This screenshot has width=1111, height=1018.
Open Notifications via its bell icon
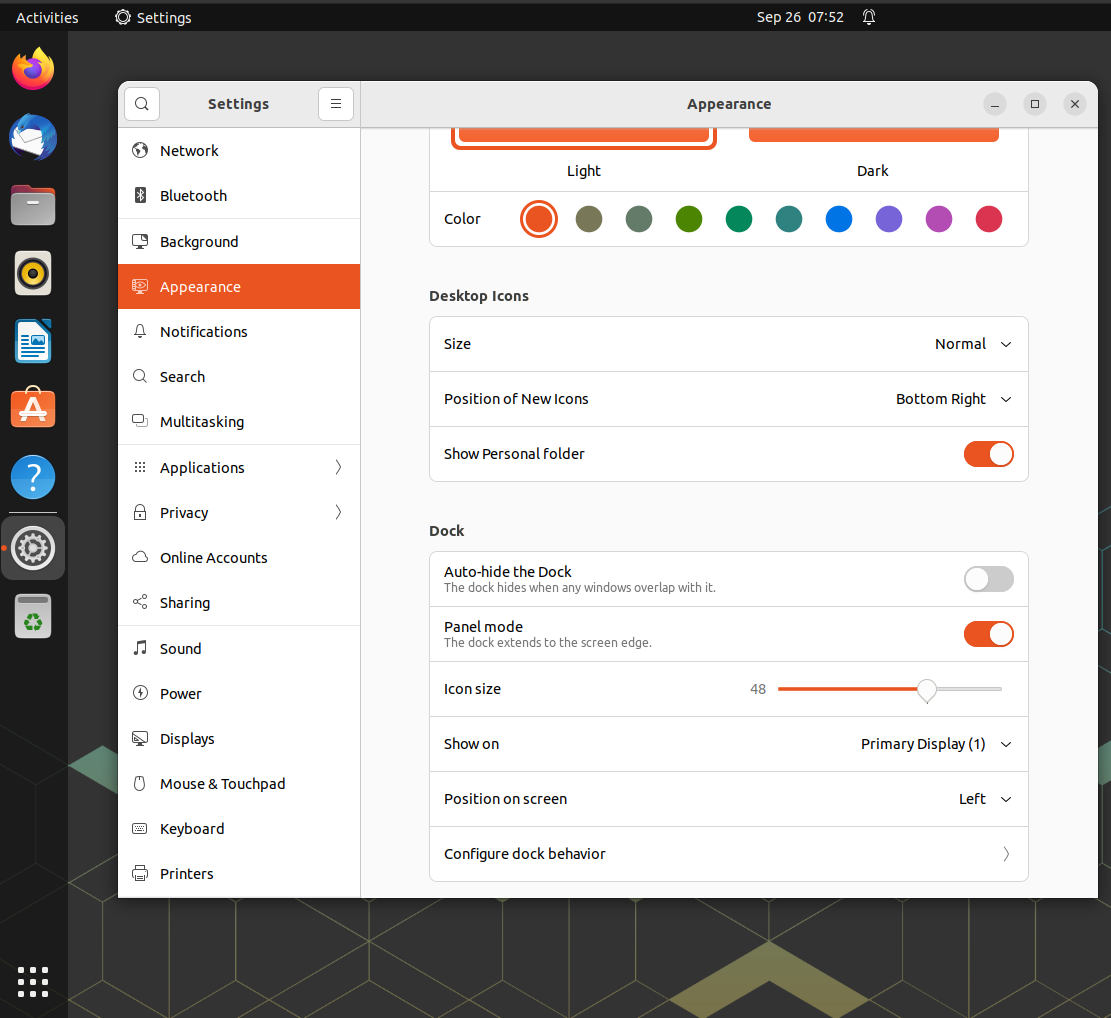pyautogui.click(x=140, y=331)
